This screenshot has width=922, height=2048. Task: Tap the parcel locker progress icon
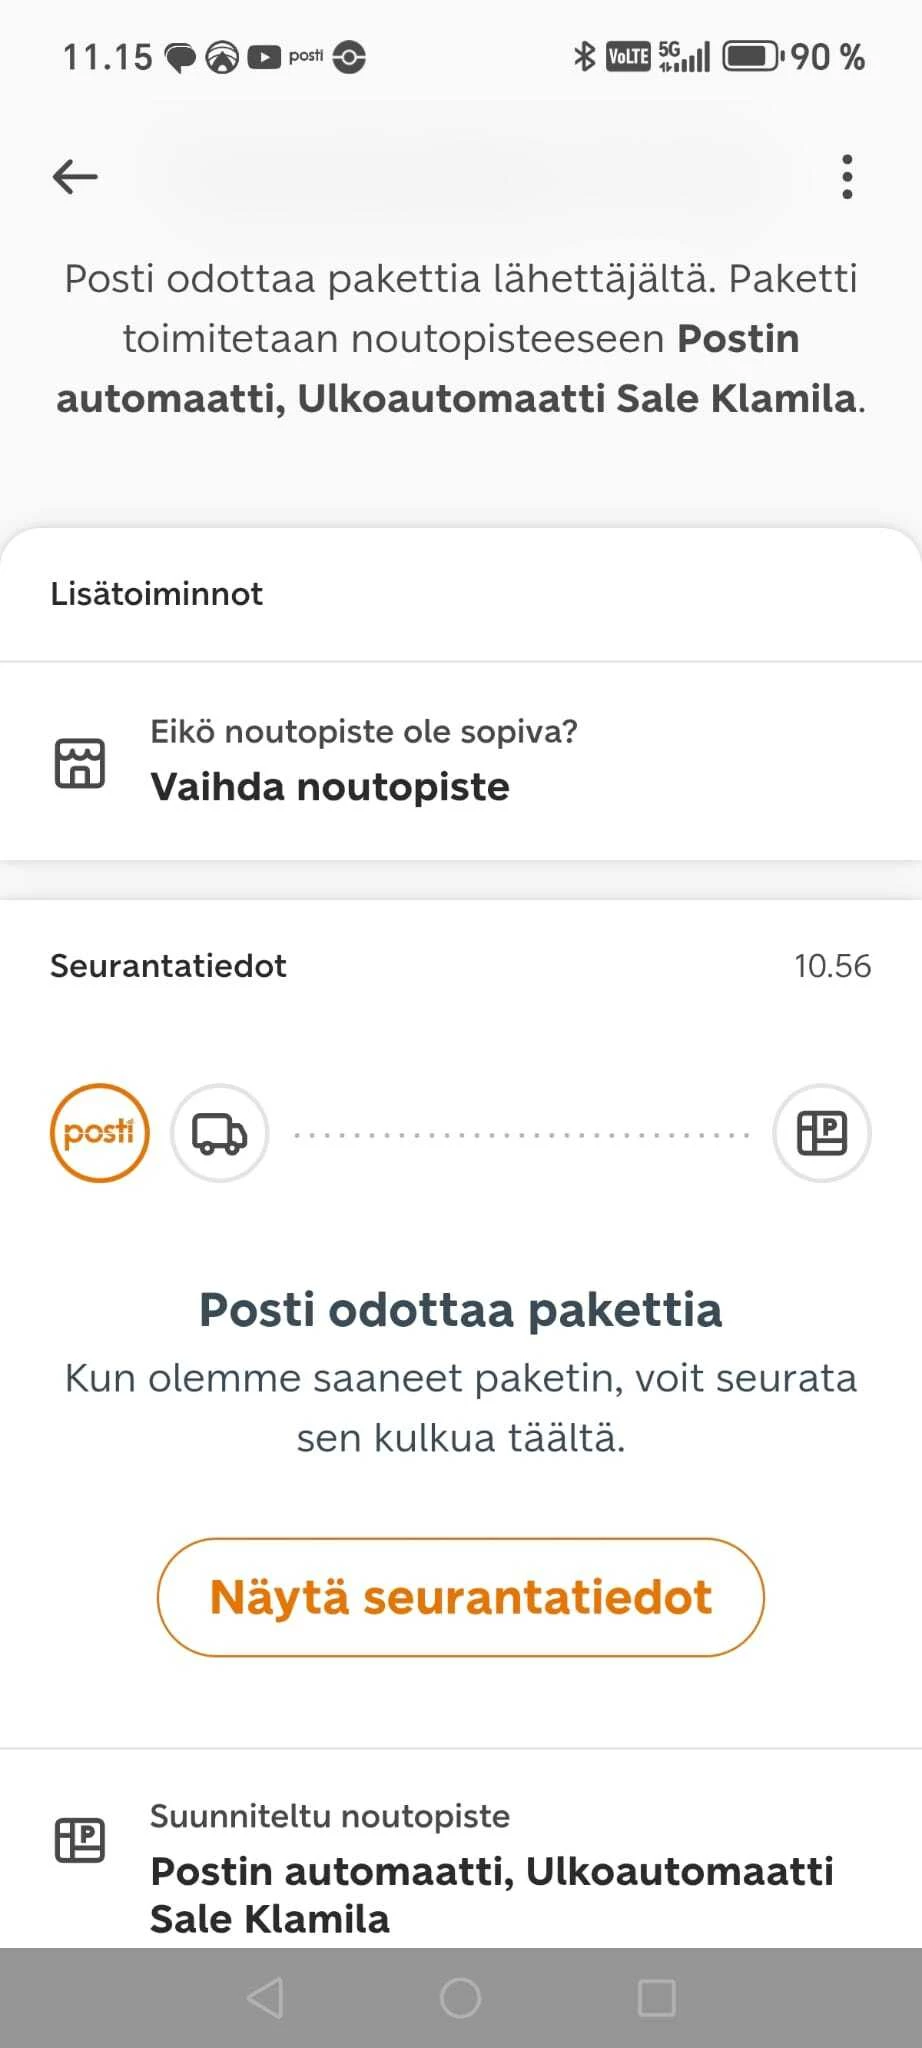pos(821,1133)
